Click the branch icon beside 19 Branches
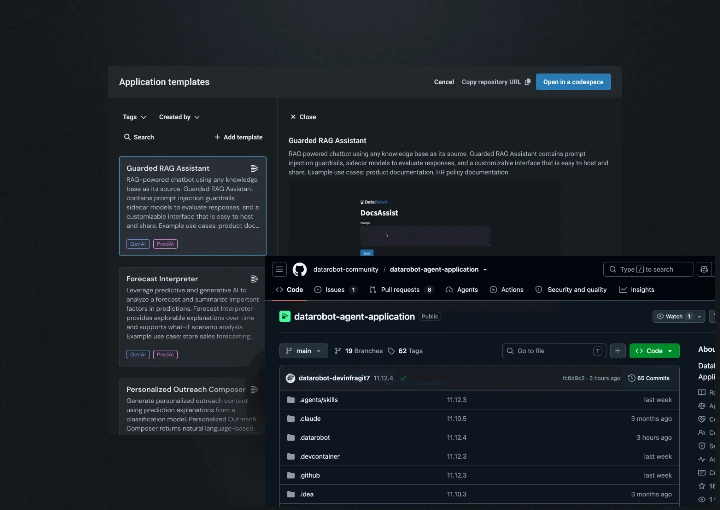The width and height of the screenshot is (720, 510). [x=338, y=351]
